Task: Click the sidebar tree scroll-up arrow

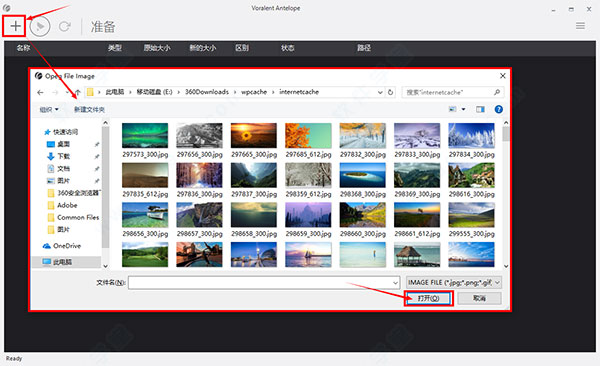Action: pos(105,123)
